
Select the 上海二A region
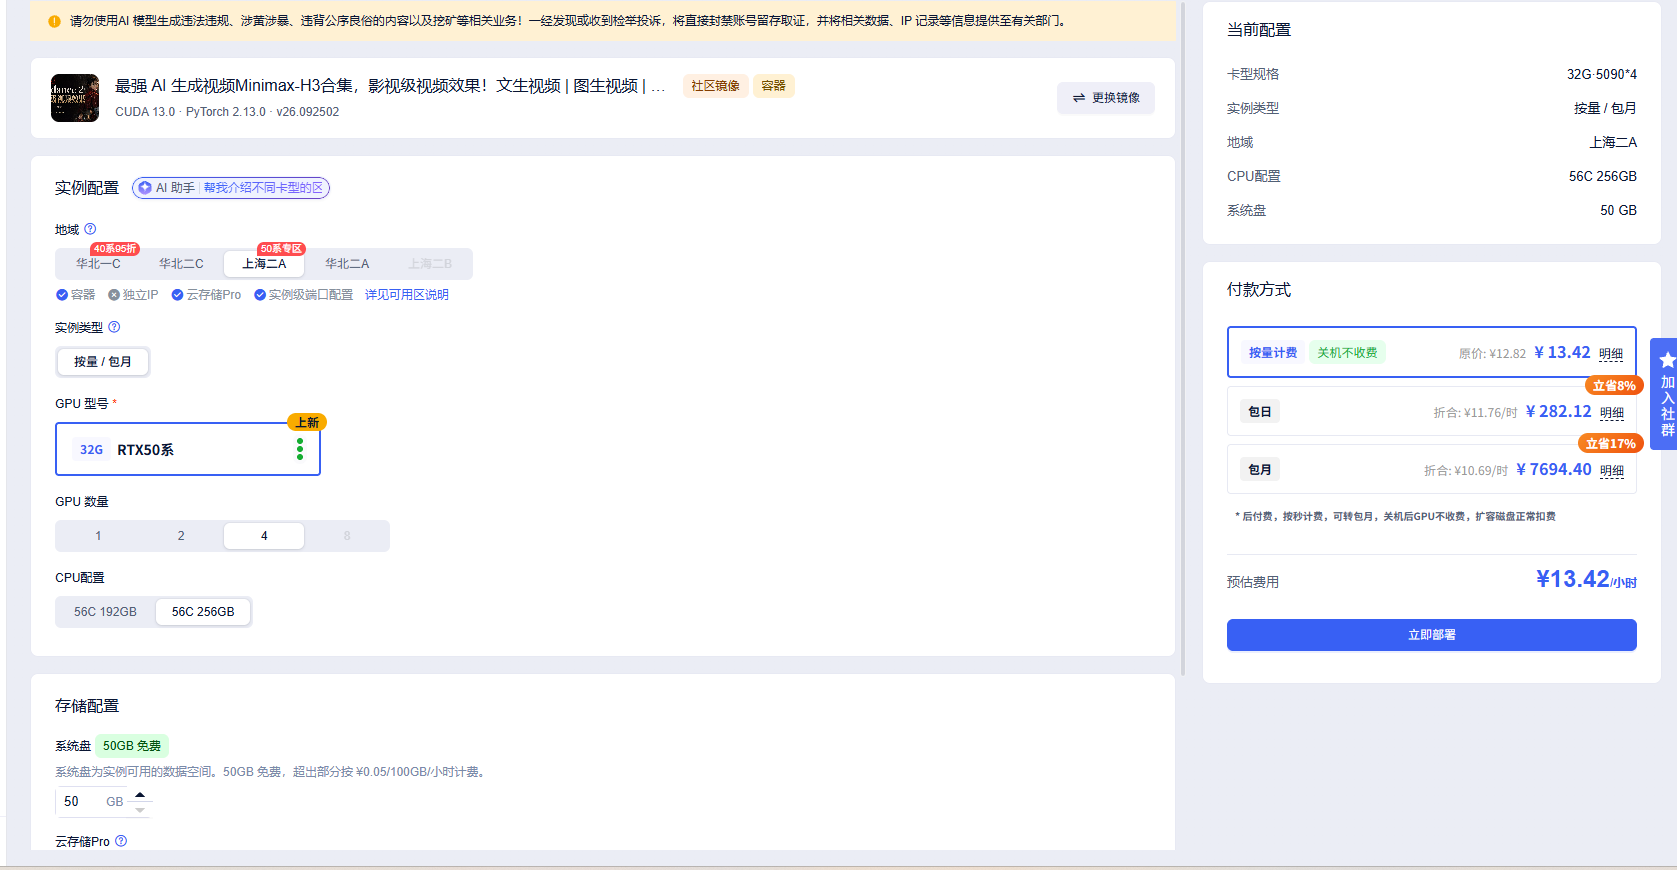coord(264,264)
